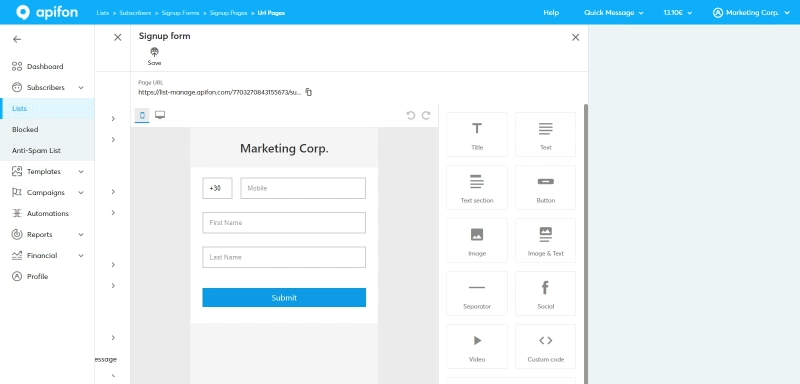Add a Title block

477,135
